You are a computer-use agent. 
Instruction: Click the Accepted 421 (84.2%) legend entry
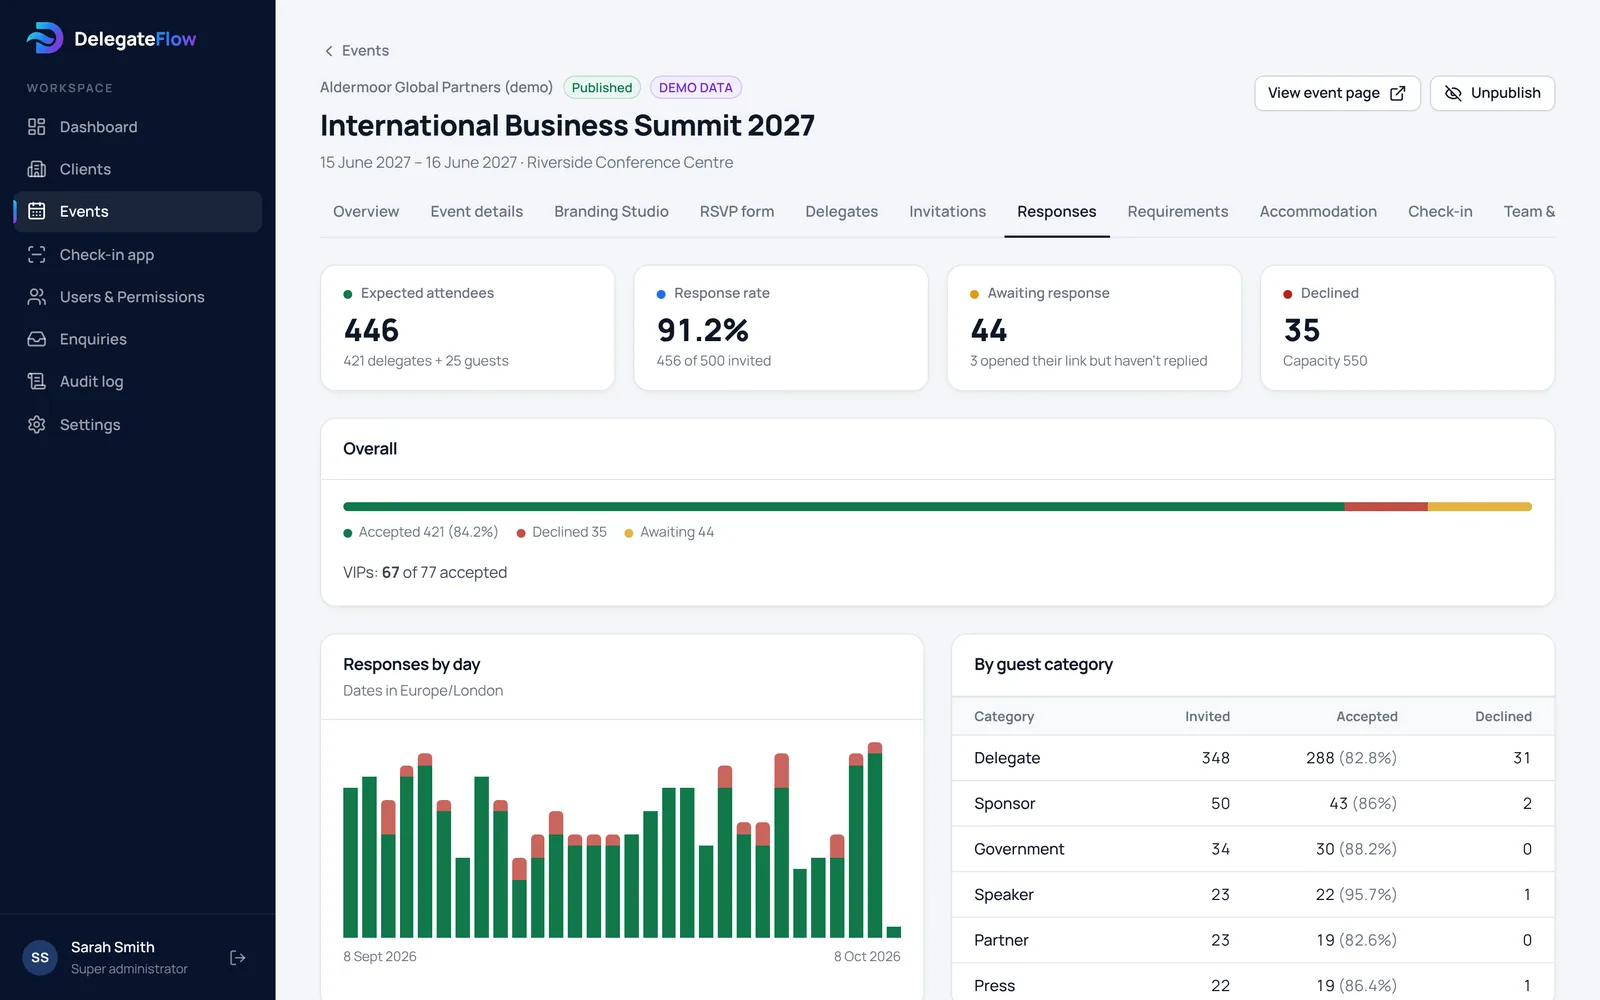pos(421,532)
